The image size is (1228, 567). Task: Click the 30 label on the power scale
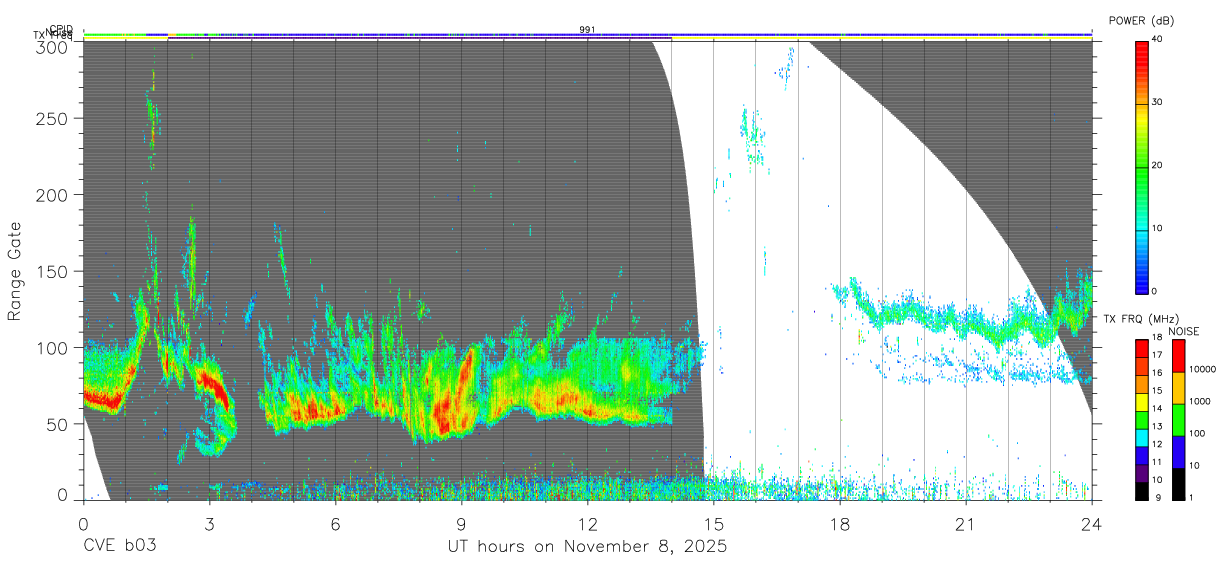pyautogui.click(x=1159, y=103)
